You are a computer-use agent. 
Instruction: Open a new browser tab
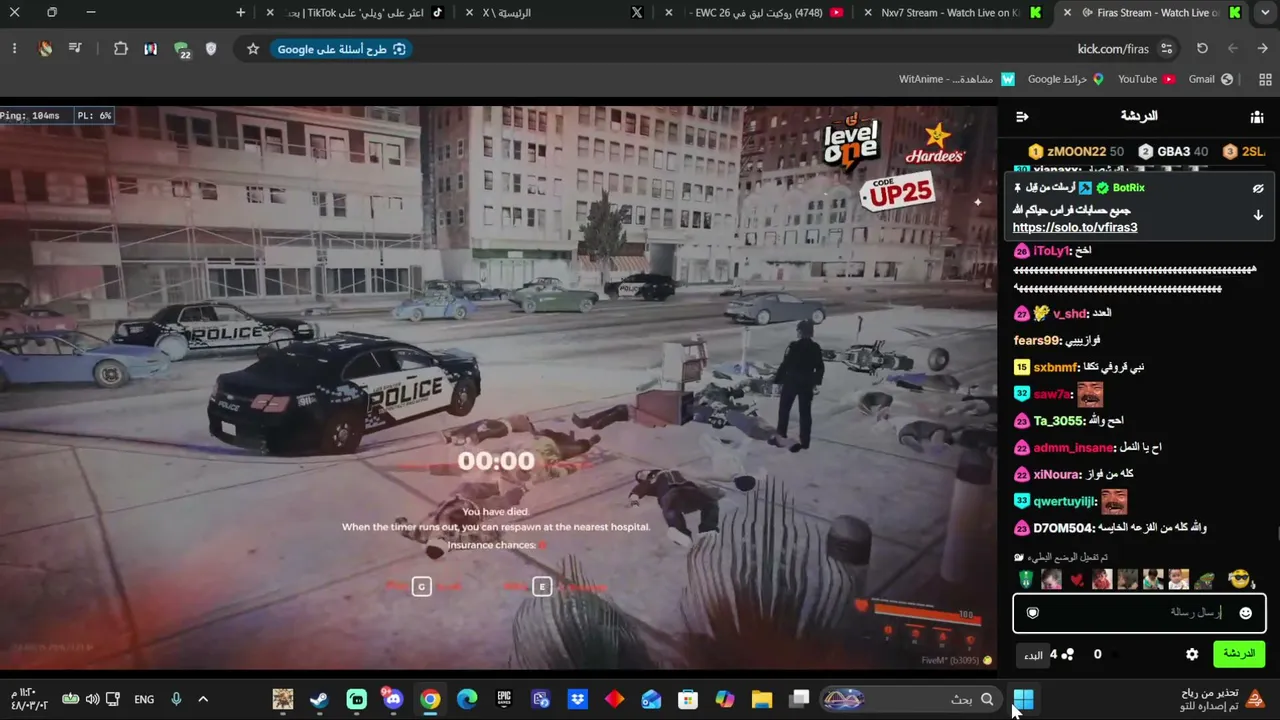pyautogui.click(x=240, y=13)
